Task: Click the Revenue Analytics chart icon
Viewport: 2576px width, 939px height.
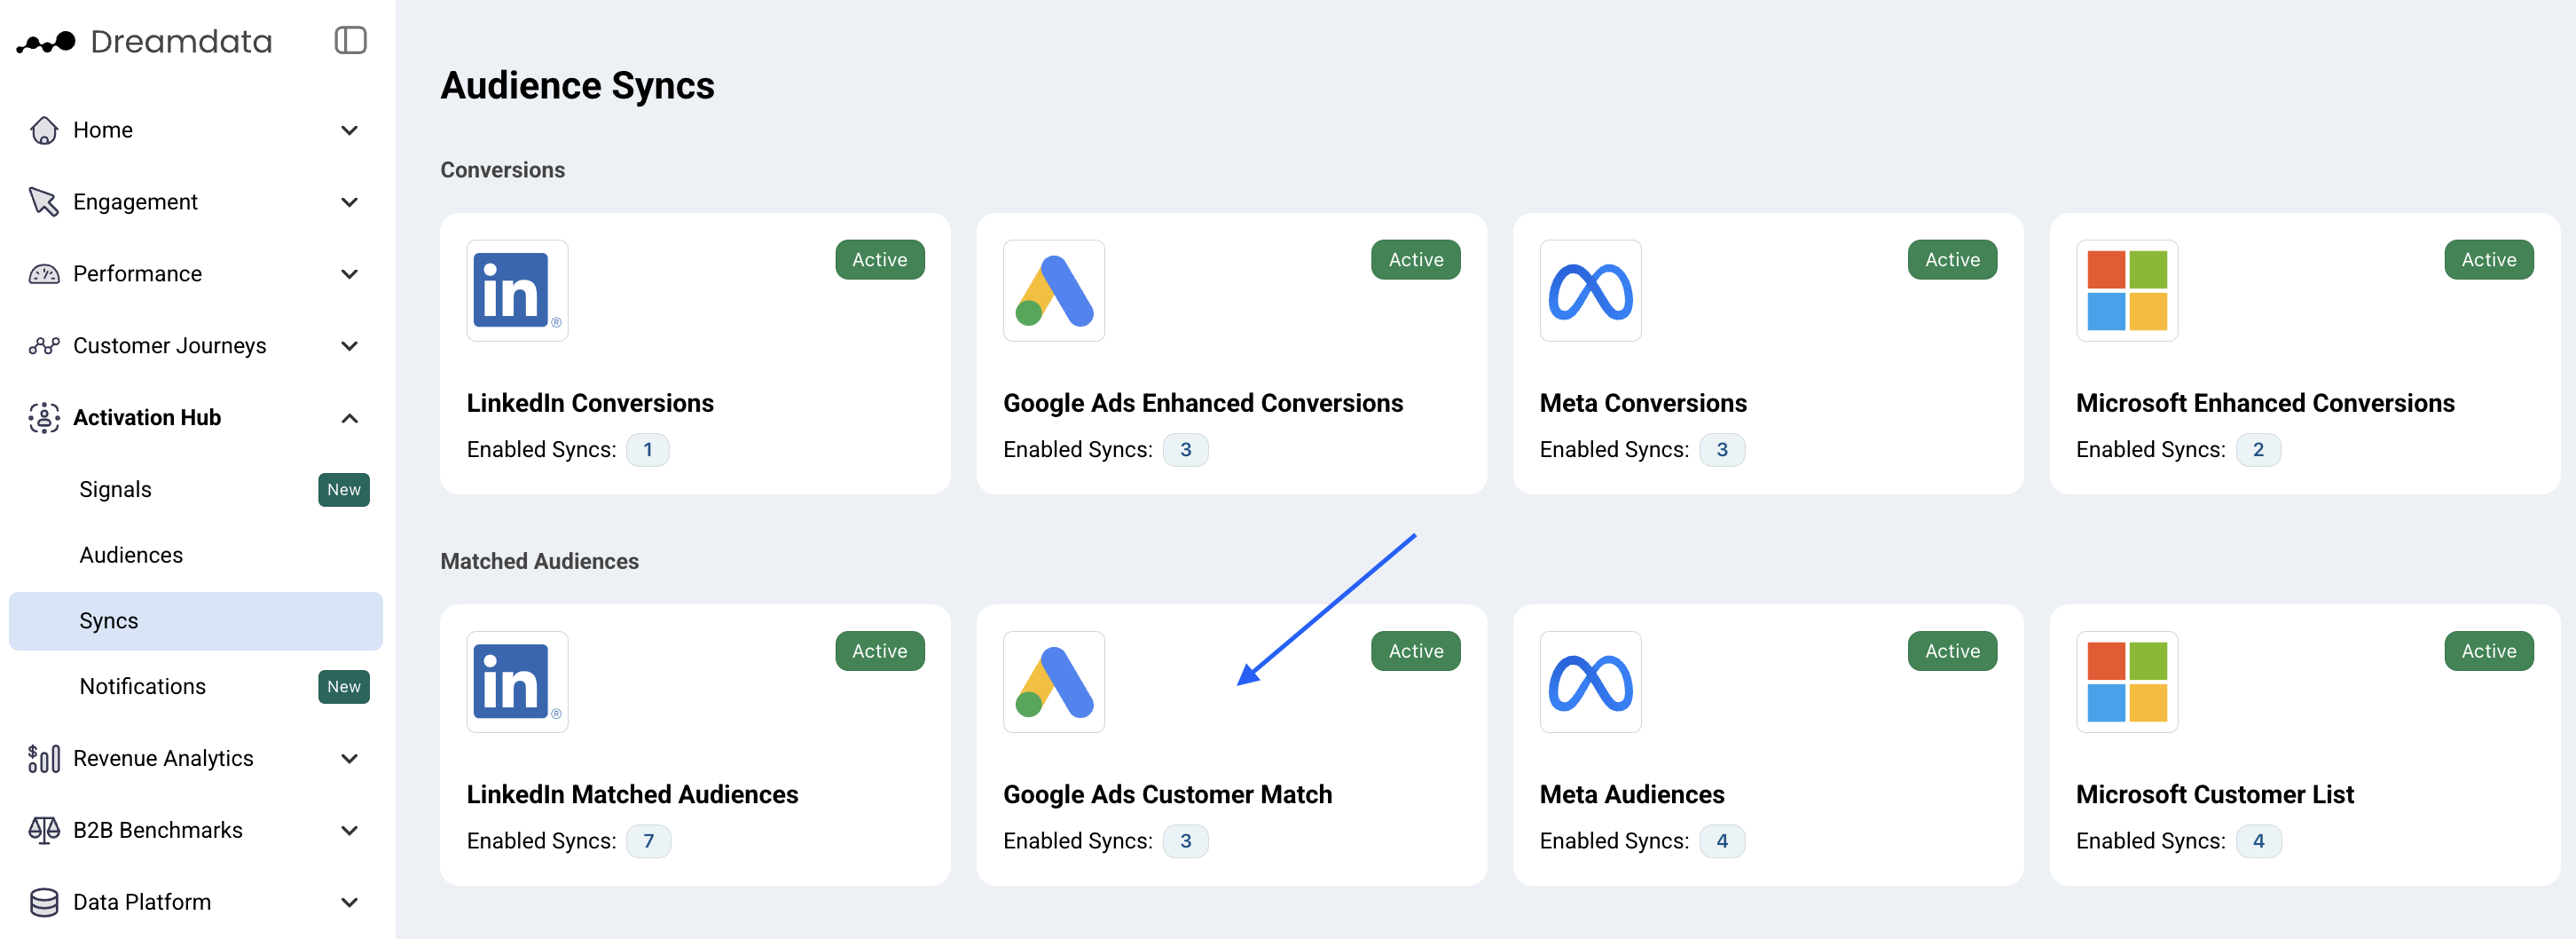Action: 44,759
